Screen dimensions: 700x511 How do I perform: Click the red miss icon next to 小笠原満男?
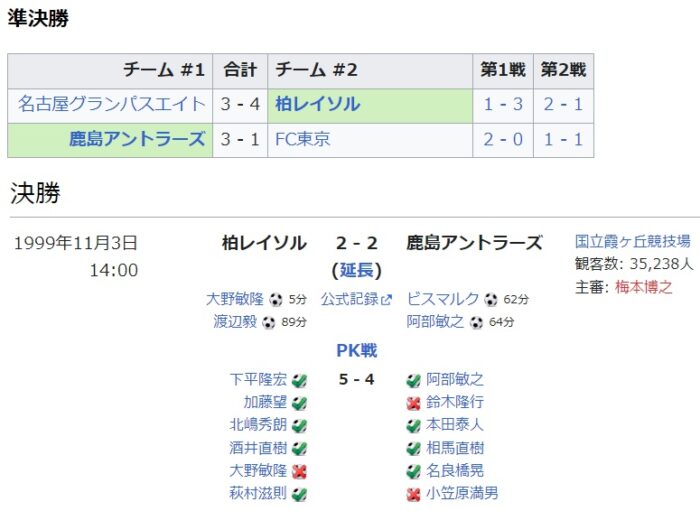(x=414, y=494)
